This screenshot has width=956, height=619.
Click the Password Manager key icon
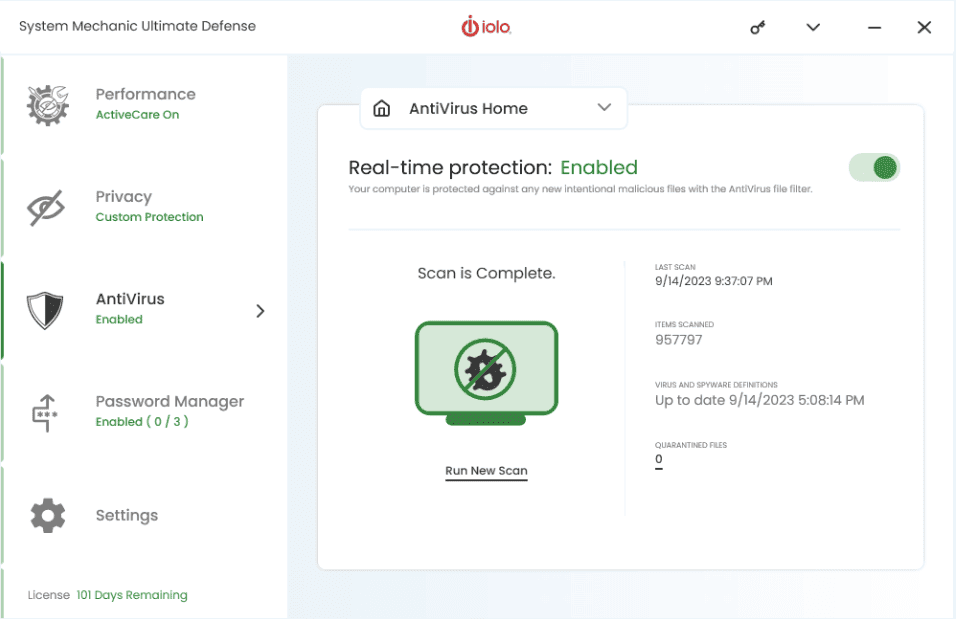(45, 413)
